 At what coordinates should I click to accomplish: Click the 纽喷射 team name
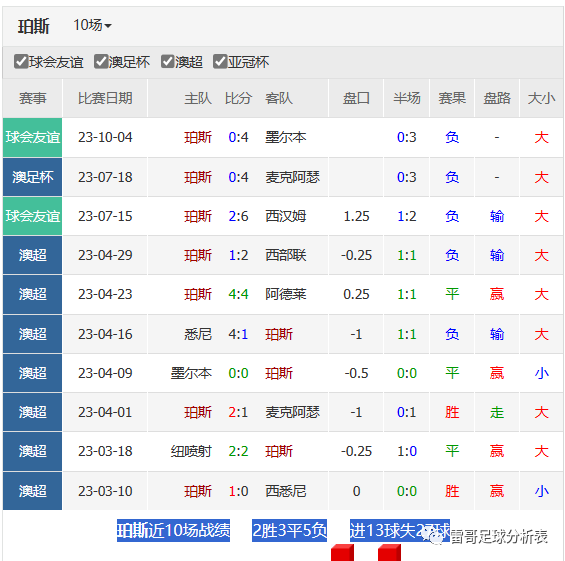coord(191,451)
